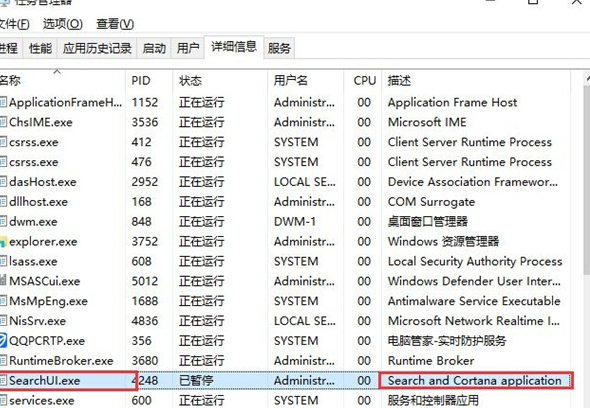The height and width of the screenshot is (408, 590).
Task: Click the RuntimeBroker.exe process icon
Action: (x=3, y=361)
